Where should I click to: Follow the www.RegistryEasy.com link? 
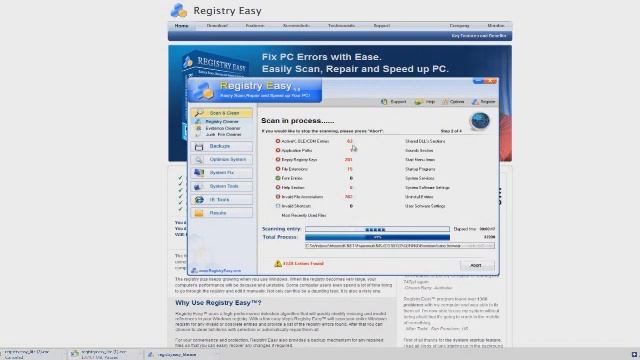click(220, 271)
